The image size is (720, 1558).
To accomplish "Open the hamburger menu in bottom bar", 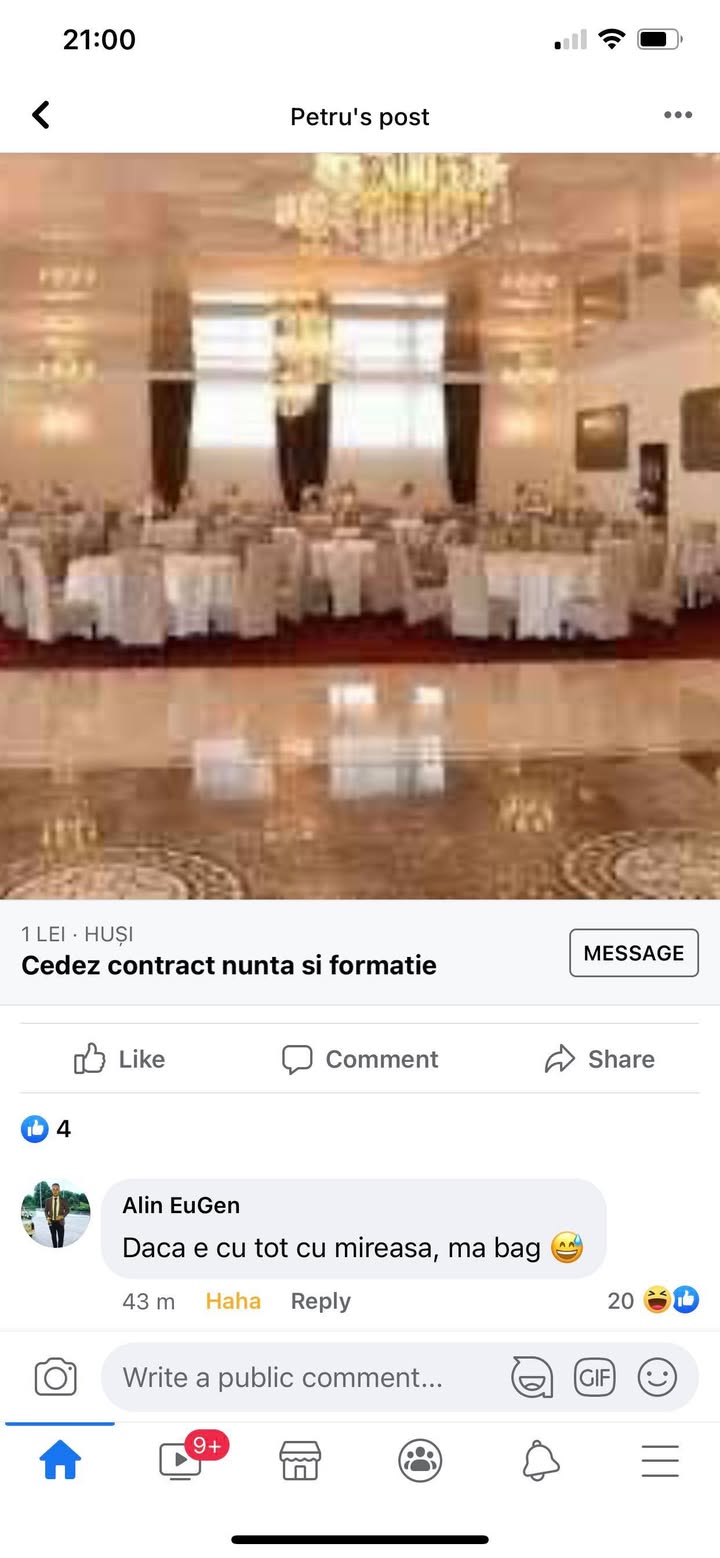I will point(660,1461).
